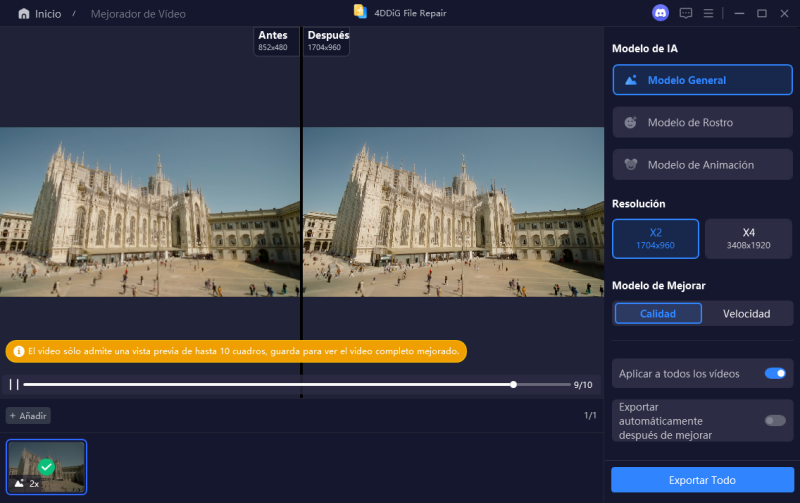Open the hamburger menu in title bar
The height and width of the screenshot is (503, 800).
point(708,13)
